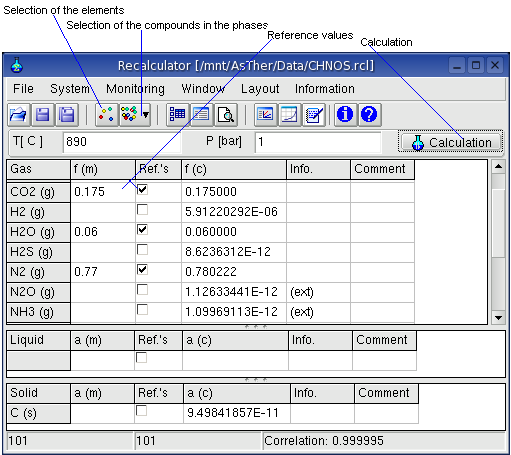The height and width of the screenshot is (455, 511).
Task: Click the blue info circle icon
Action: (345, 115)
